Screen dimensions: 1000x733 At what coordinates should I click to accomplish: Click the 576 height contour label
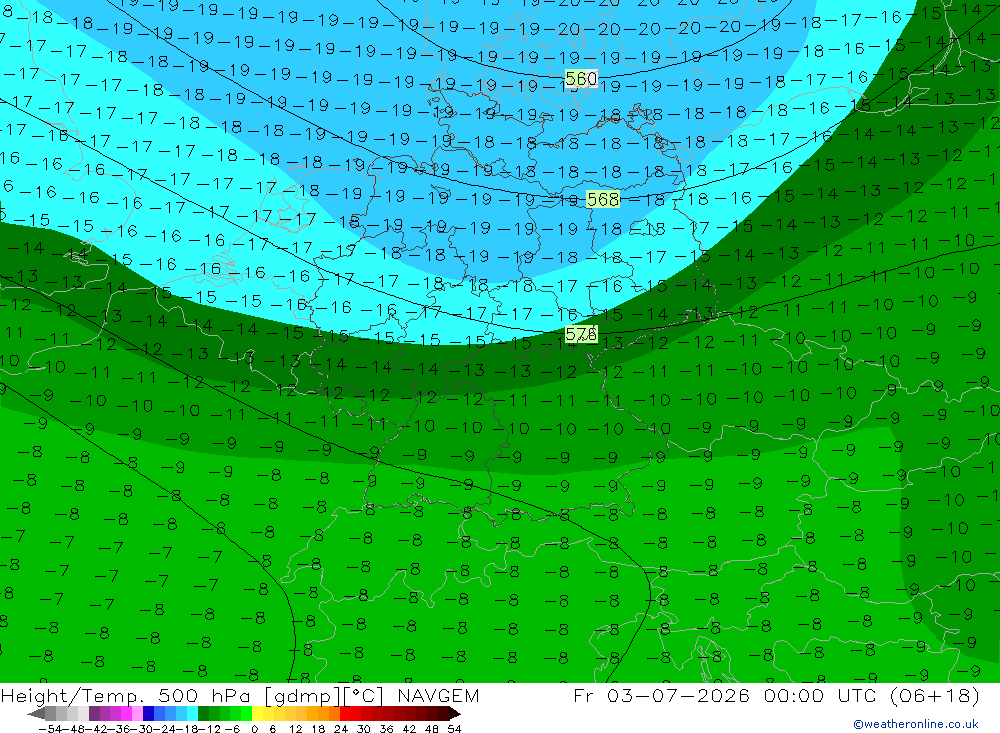tap(581, 334)
